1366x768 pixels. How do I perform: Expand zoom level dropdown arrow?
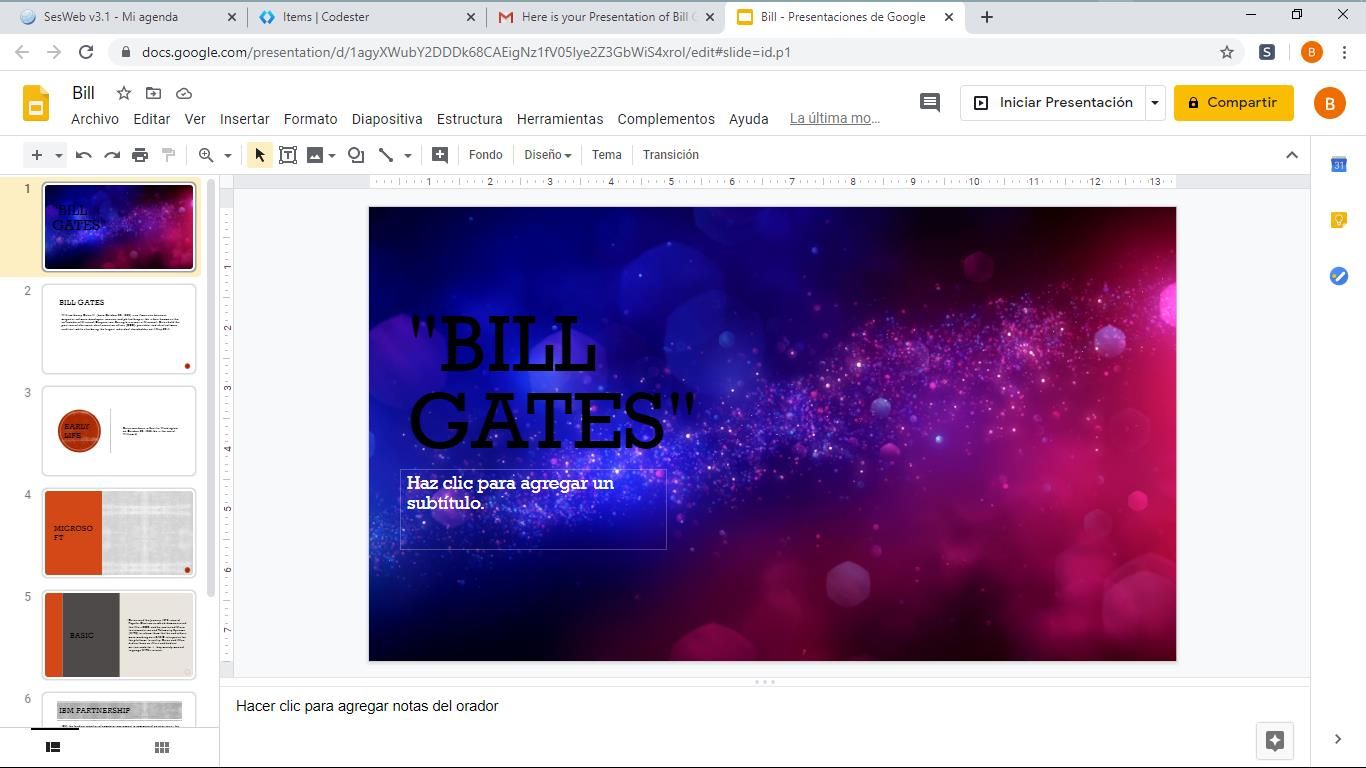(228, 155)
